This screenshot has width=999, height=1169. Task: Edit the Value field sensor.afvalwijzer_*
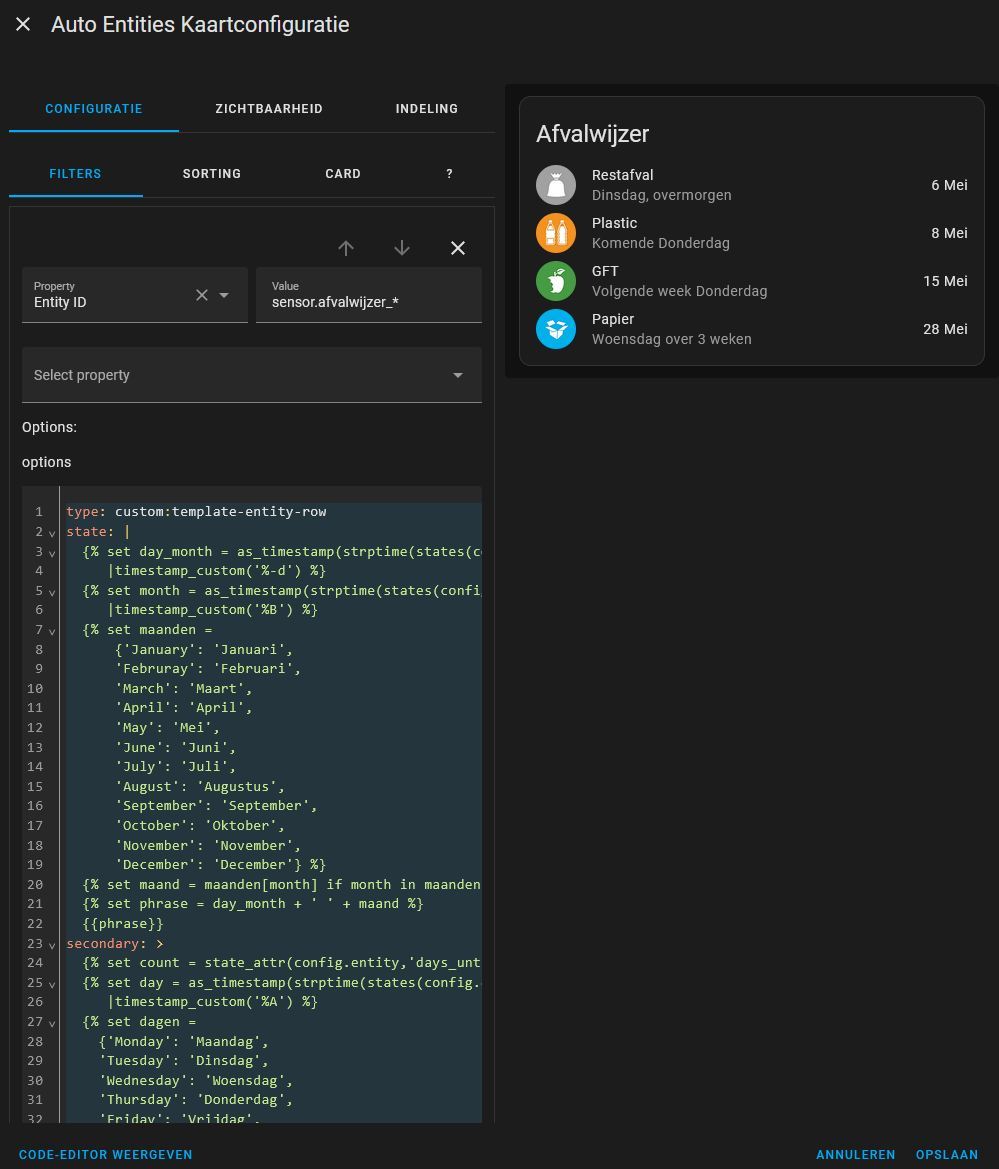pyautogui.click(x=368, y=302)
